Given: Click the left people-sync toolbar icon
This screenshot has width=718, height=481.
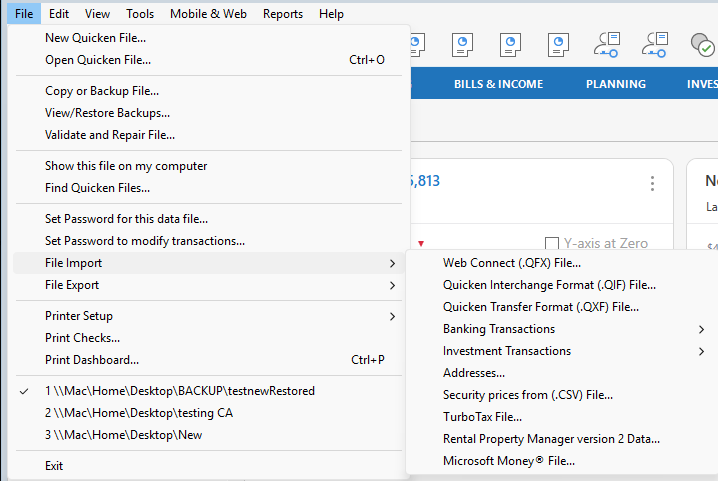Looking at the screenshot, I should 607,44.
